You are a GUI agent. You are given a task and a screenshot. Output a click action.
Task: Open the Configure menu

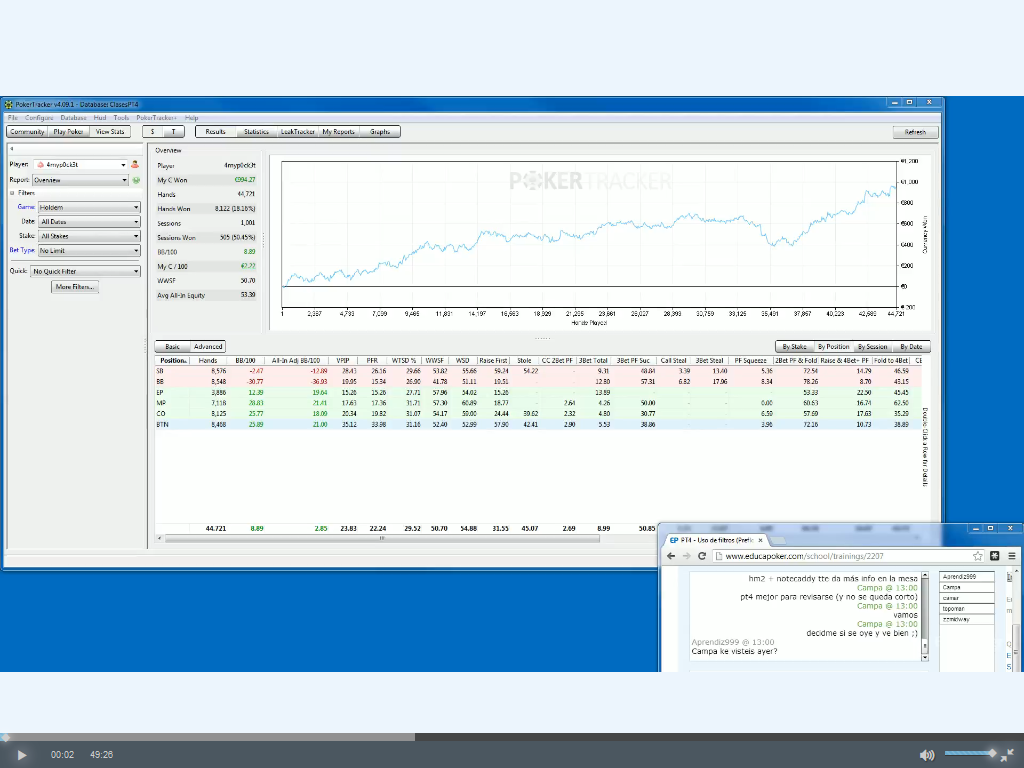(39, 118)
